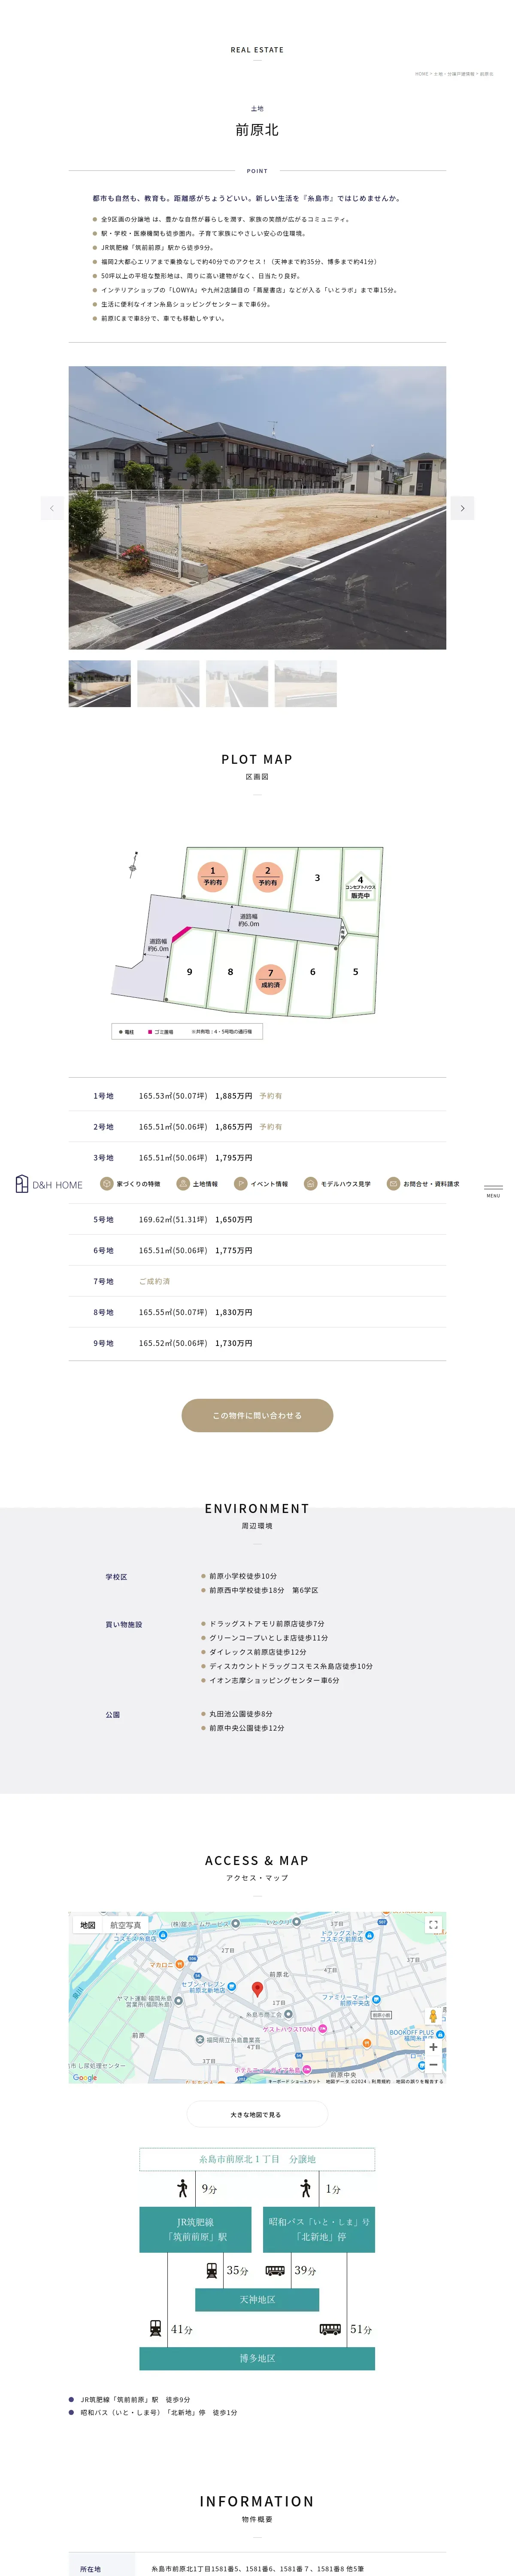
Task: Show the previous slideshow photo
Action: [x=52, y=508]
